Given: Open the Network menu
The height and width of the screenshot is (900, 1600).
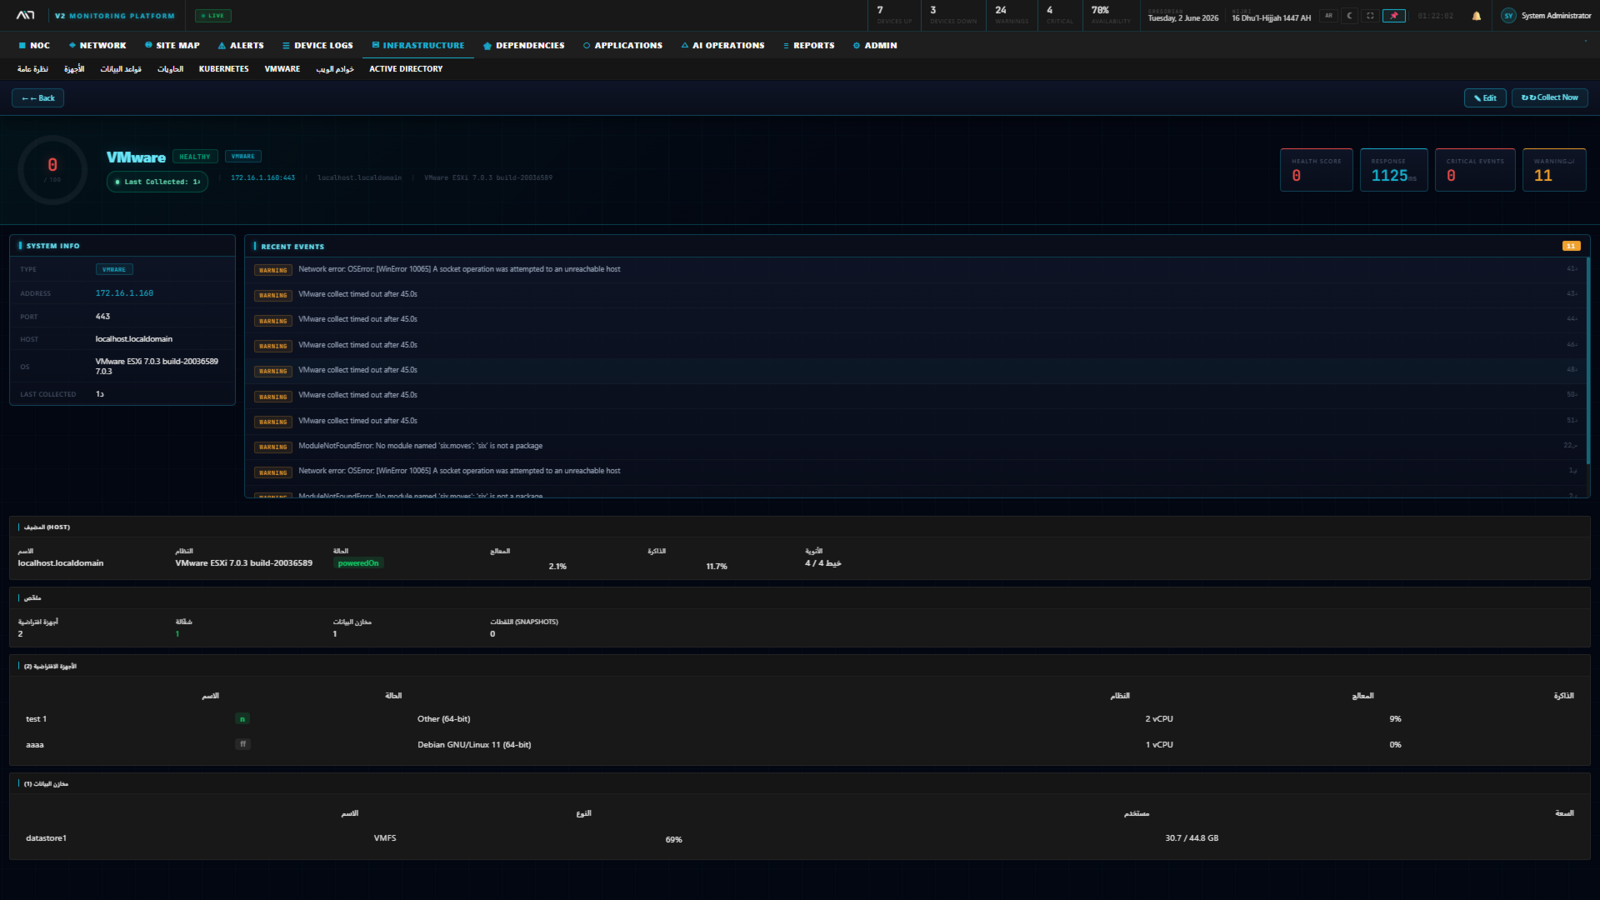Looking at the screenshot, I should pos(97,45).
